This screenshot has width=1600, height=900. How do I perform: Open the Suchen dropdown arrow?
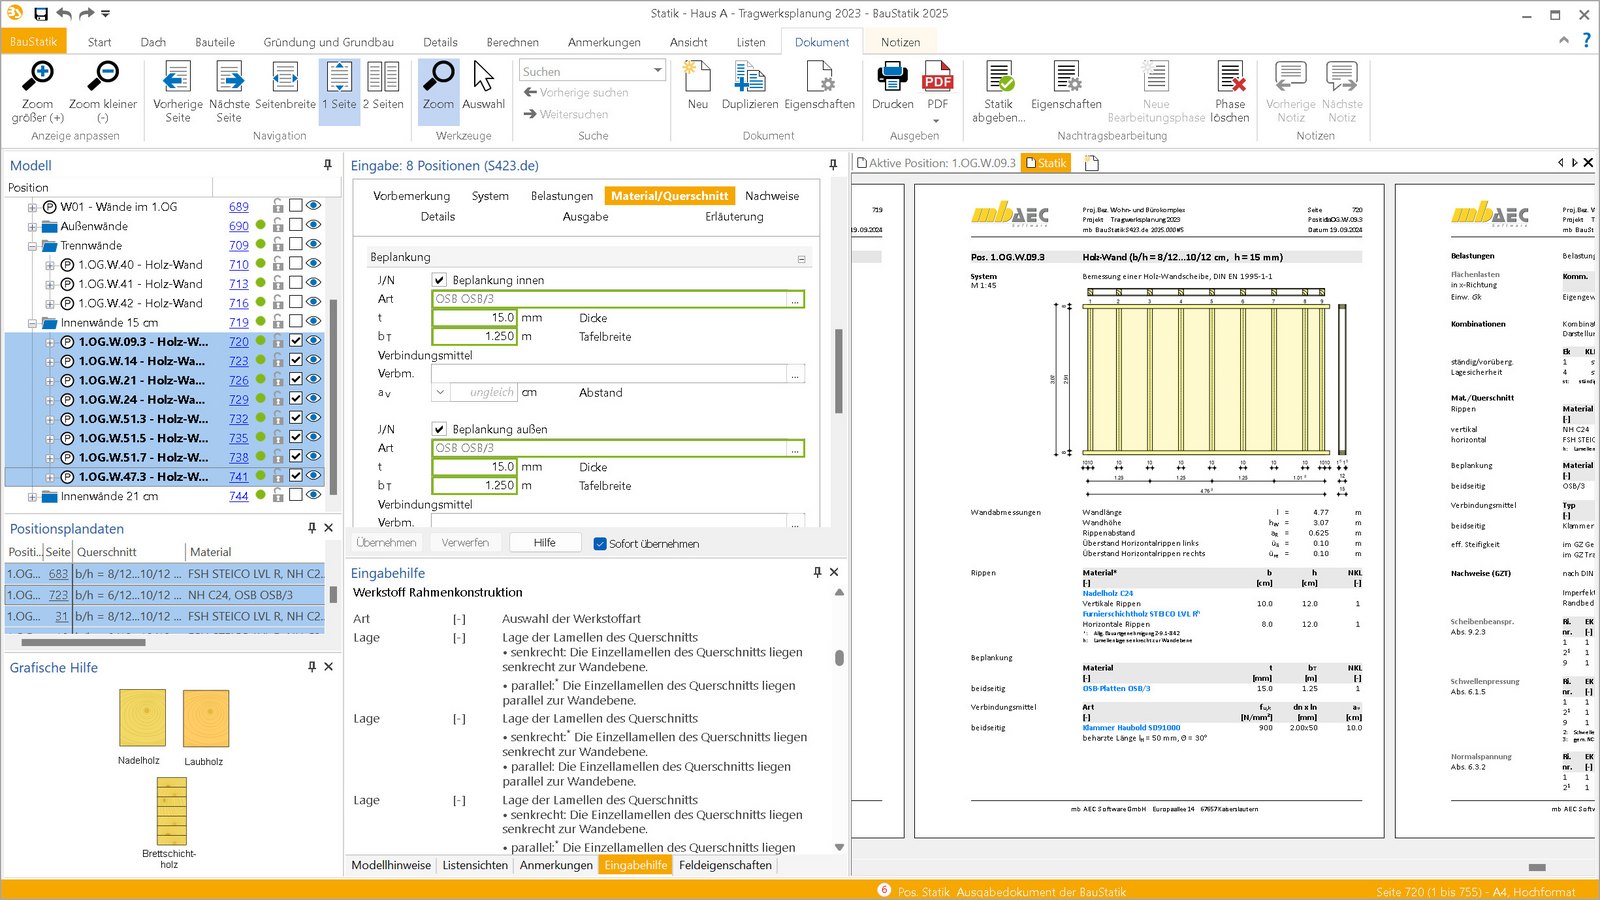coord(657,71)
